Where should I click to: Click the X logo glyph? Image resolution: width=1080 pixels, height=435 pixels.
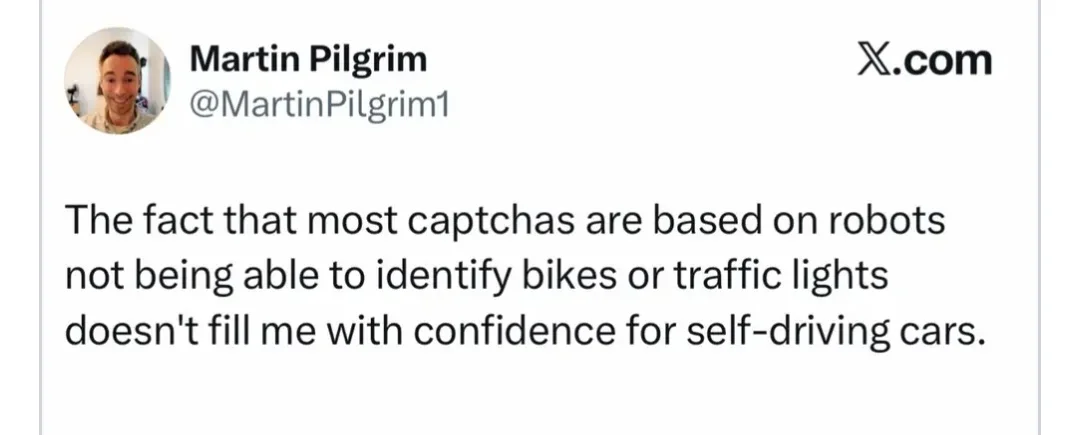coord(878,60)
